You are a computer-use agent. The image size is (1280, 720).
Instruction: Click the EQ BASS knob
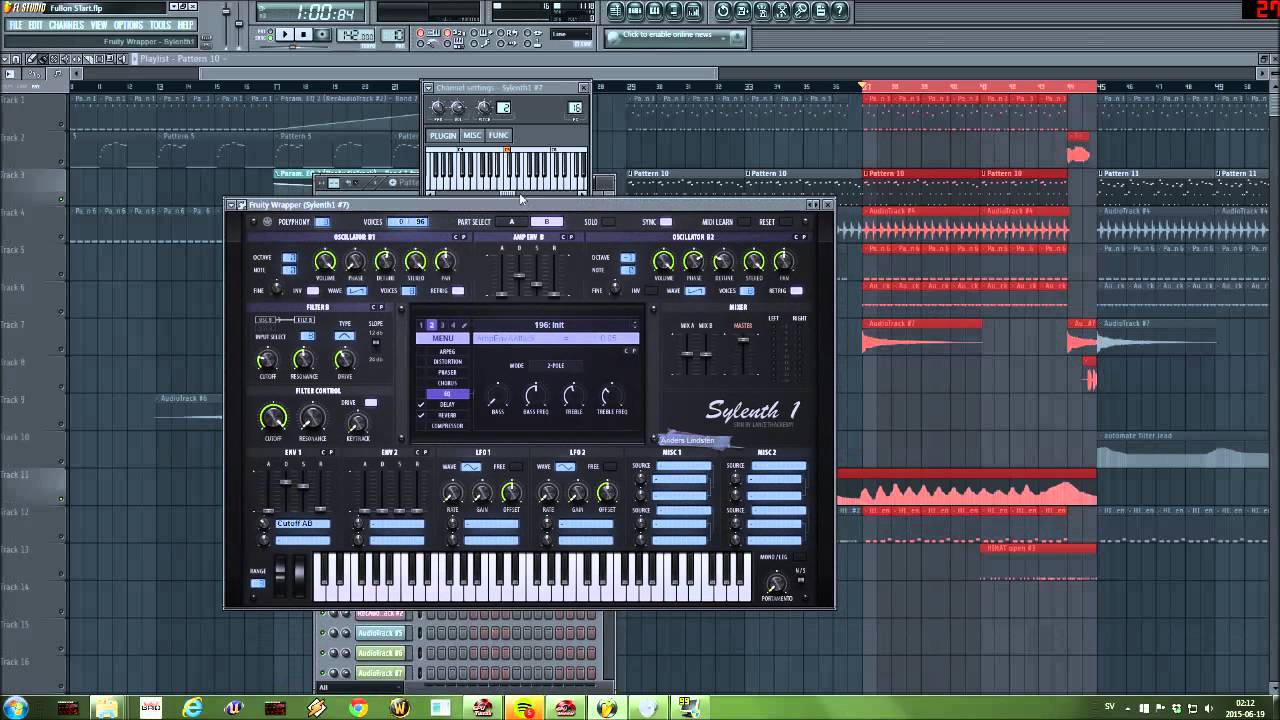pyautogui.click(x=497, y=395)
